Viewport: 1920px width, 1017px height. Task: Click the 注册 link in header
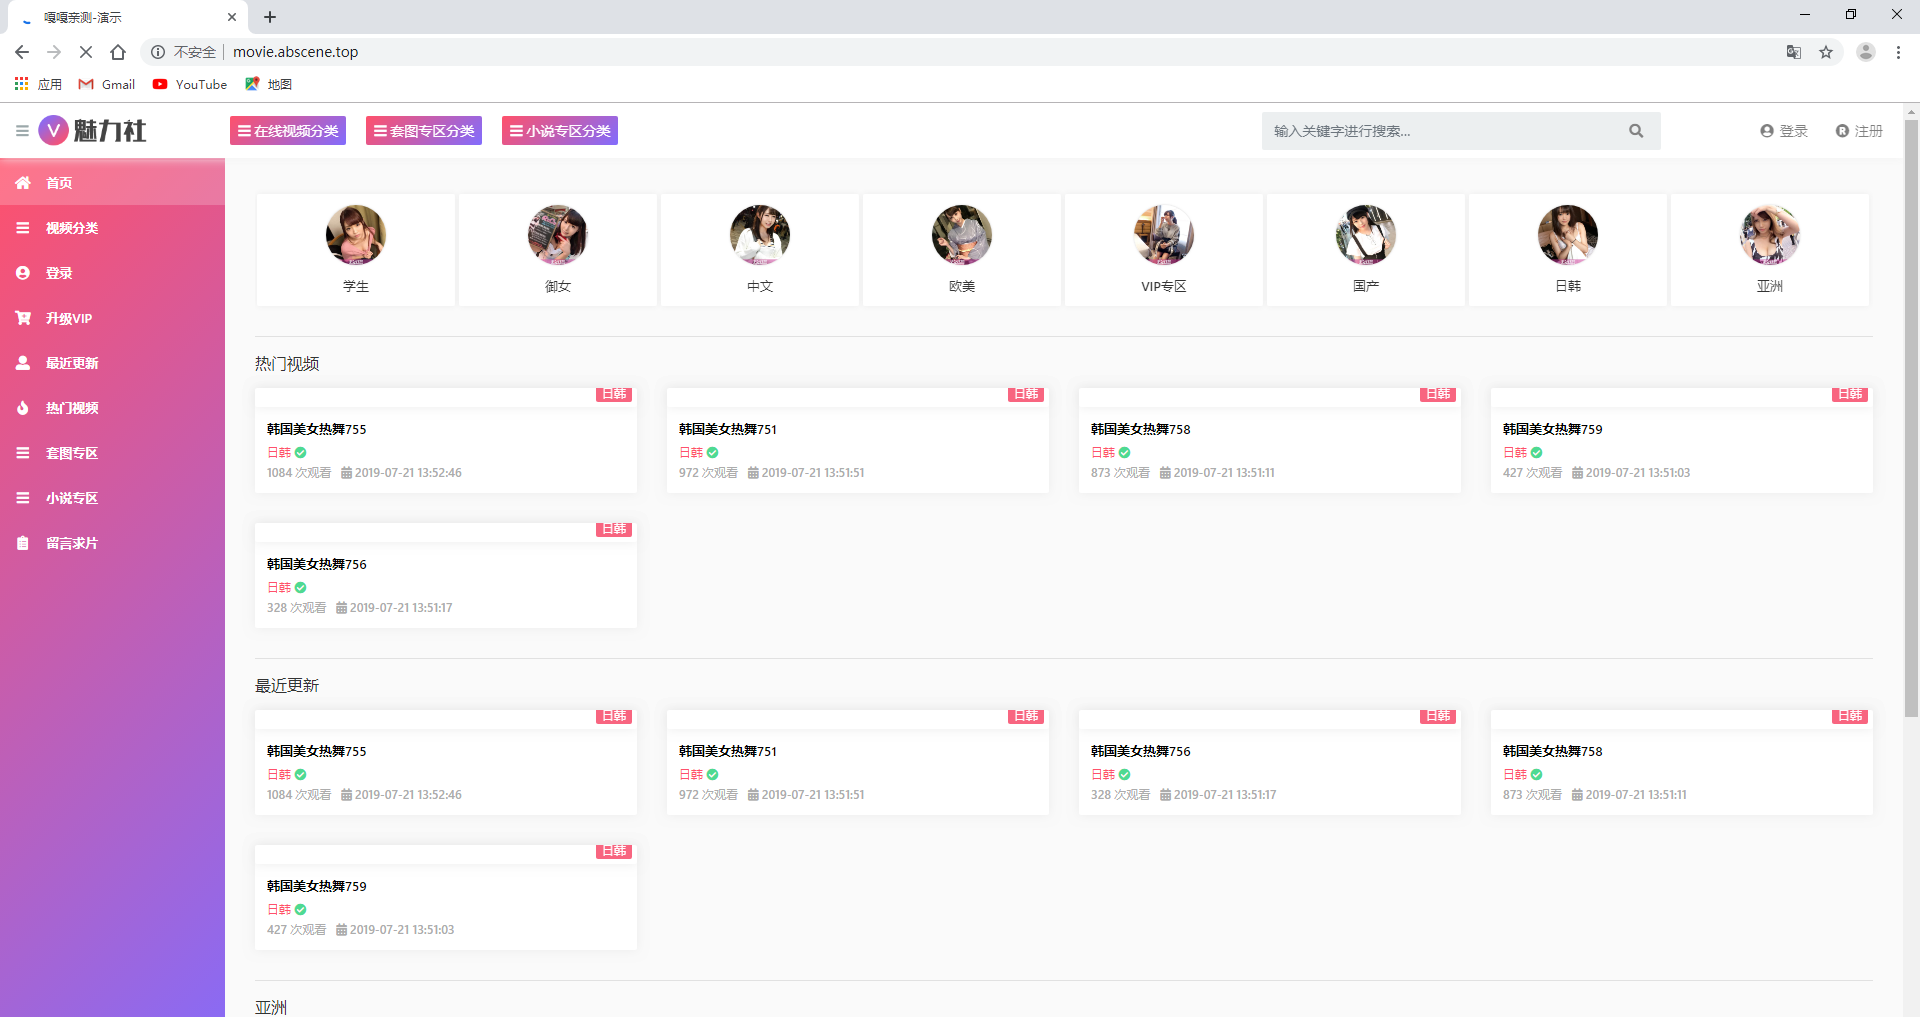[1859, 131]
